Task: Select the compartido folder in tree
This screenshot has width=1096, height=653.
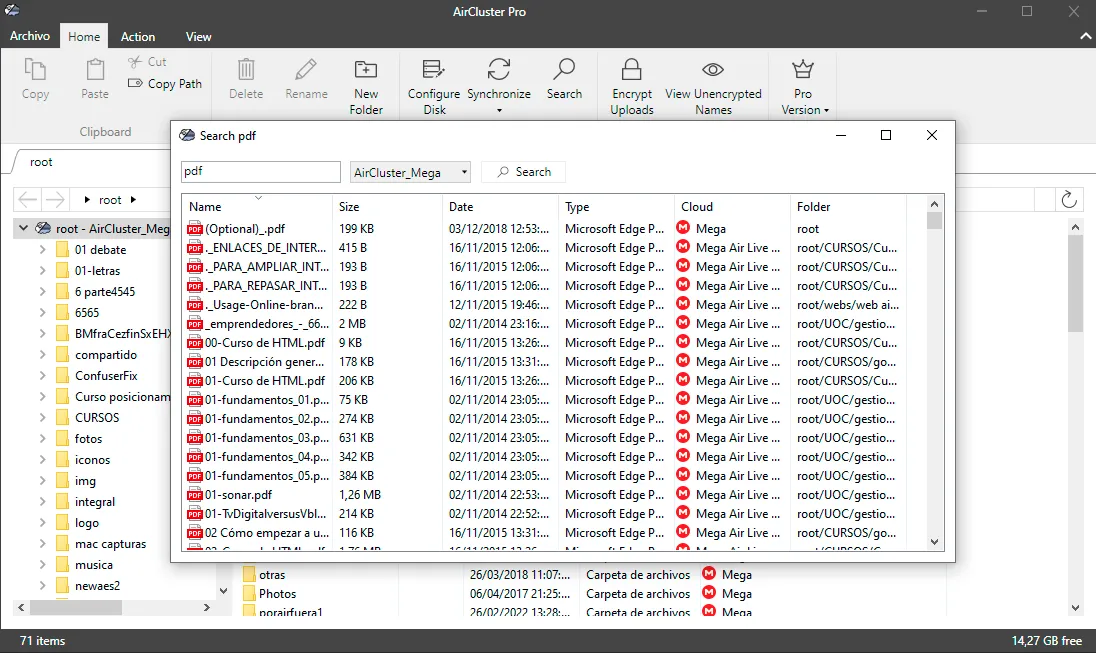Action: (x=106, y=354)
